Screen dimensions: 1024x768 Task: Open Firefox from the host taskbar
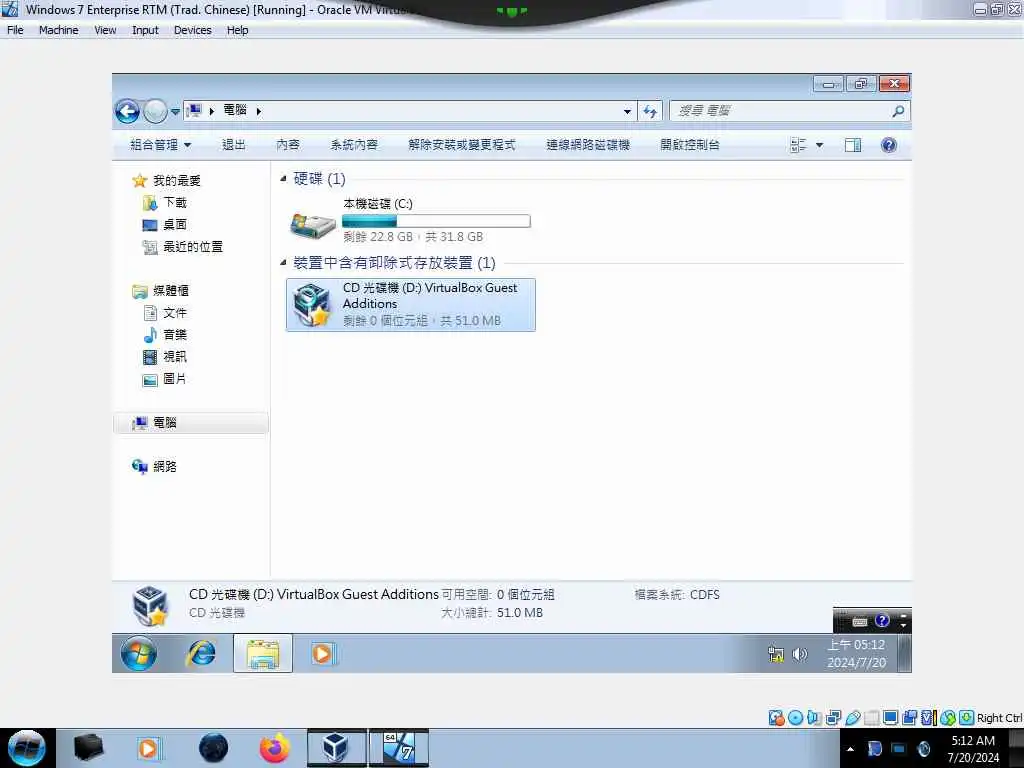pyautogui.click(x=275, y=748)
